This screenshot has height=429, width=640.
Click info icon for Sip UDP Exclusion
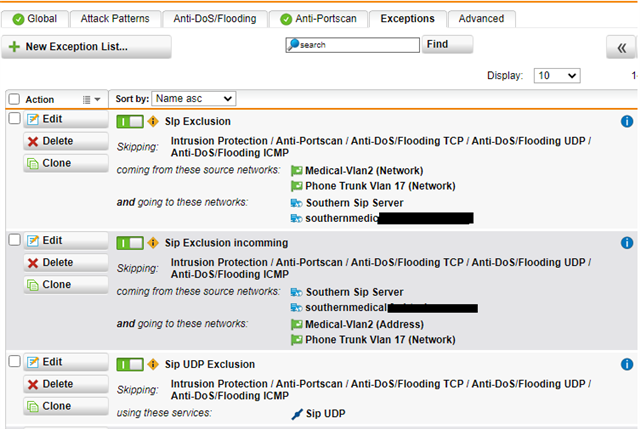tap(627, 364)
